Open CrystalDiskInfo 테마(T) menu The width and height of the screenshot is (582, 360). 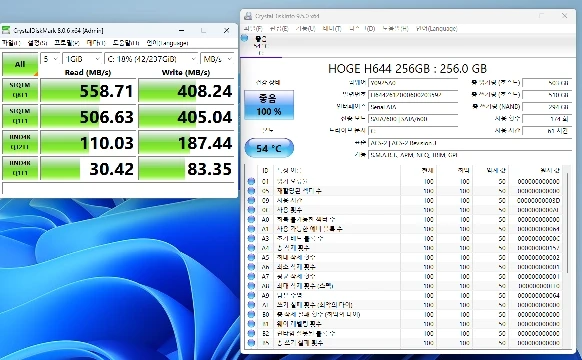click(332, 29)
